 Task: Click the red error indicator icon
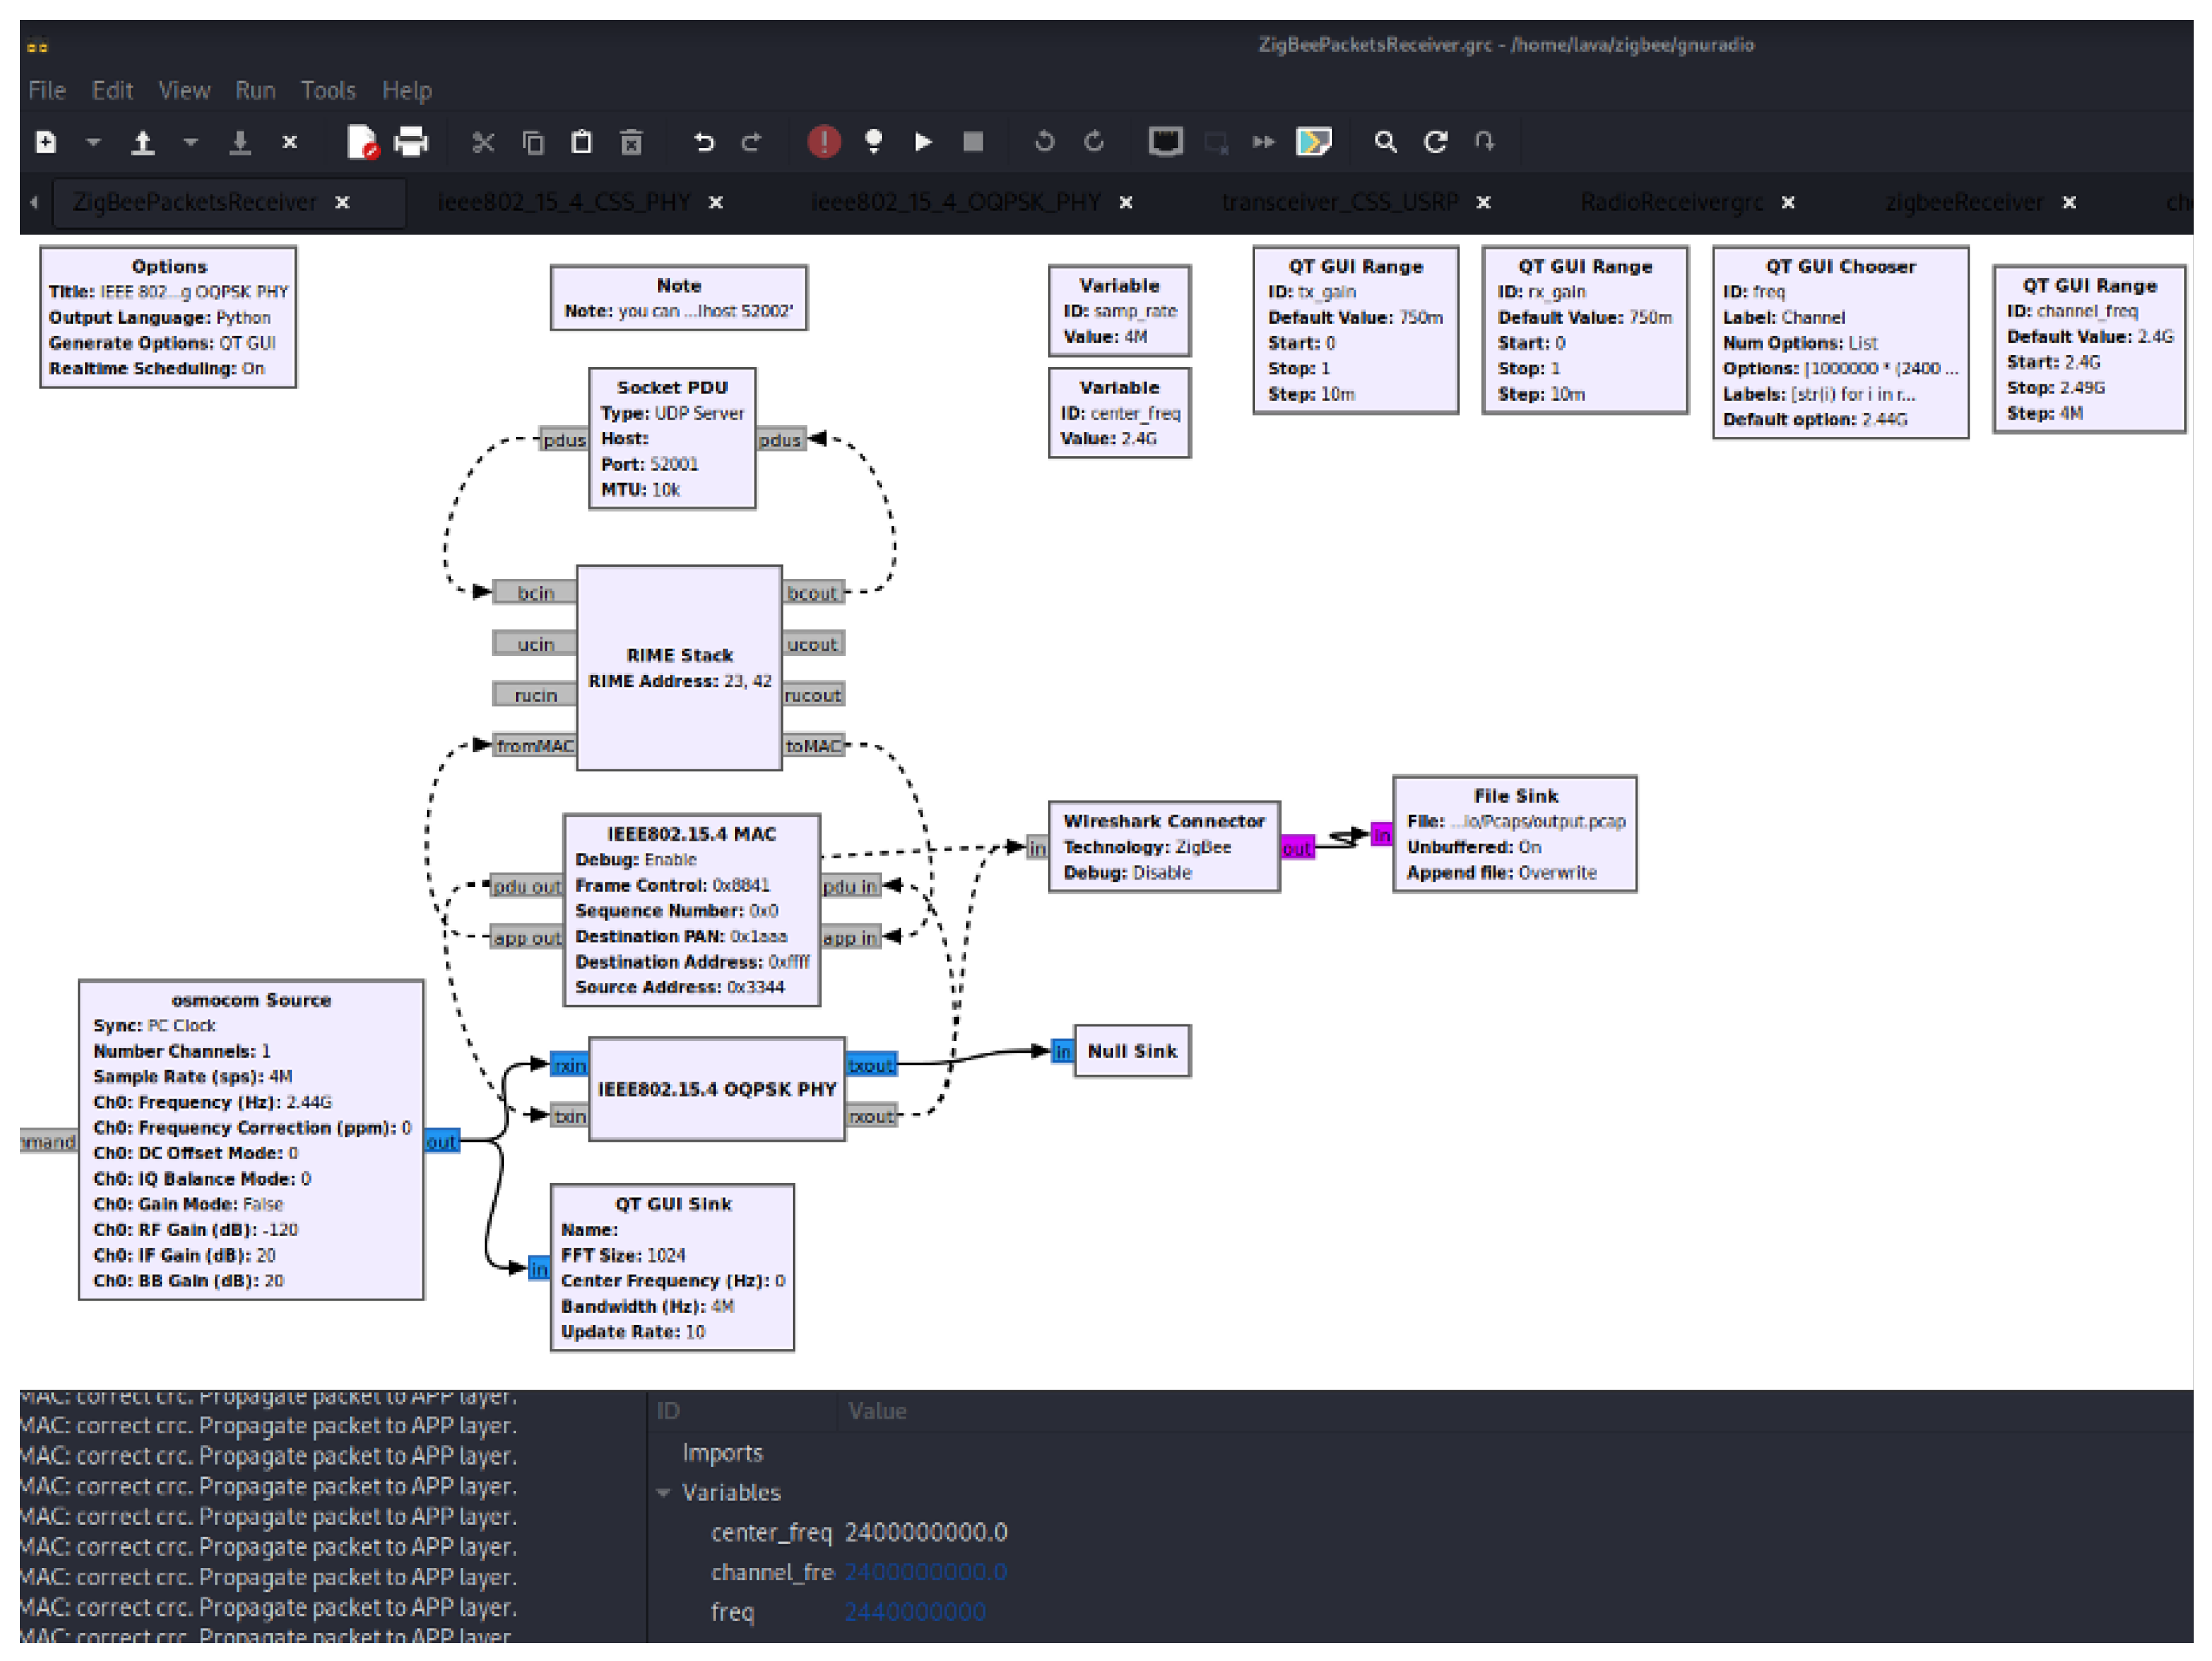[x=823, y=142]
